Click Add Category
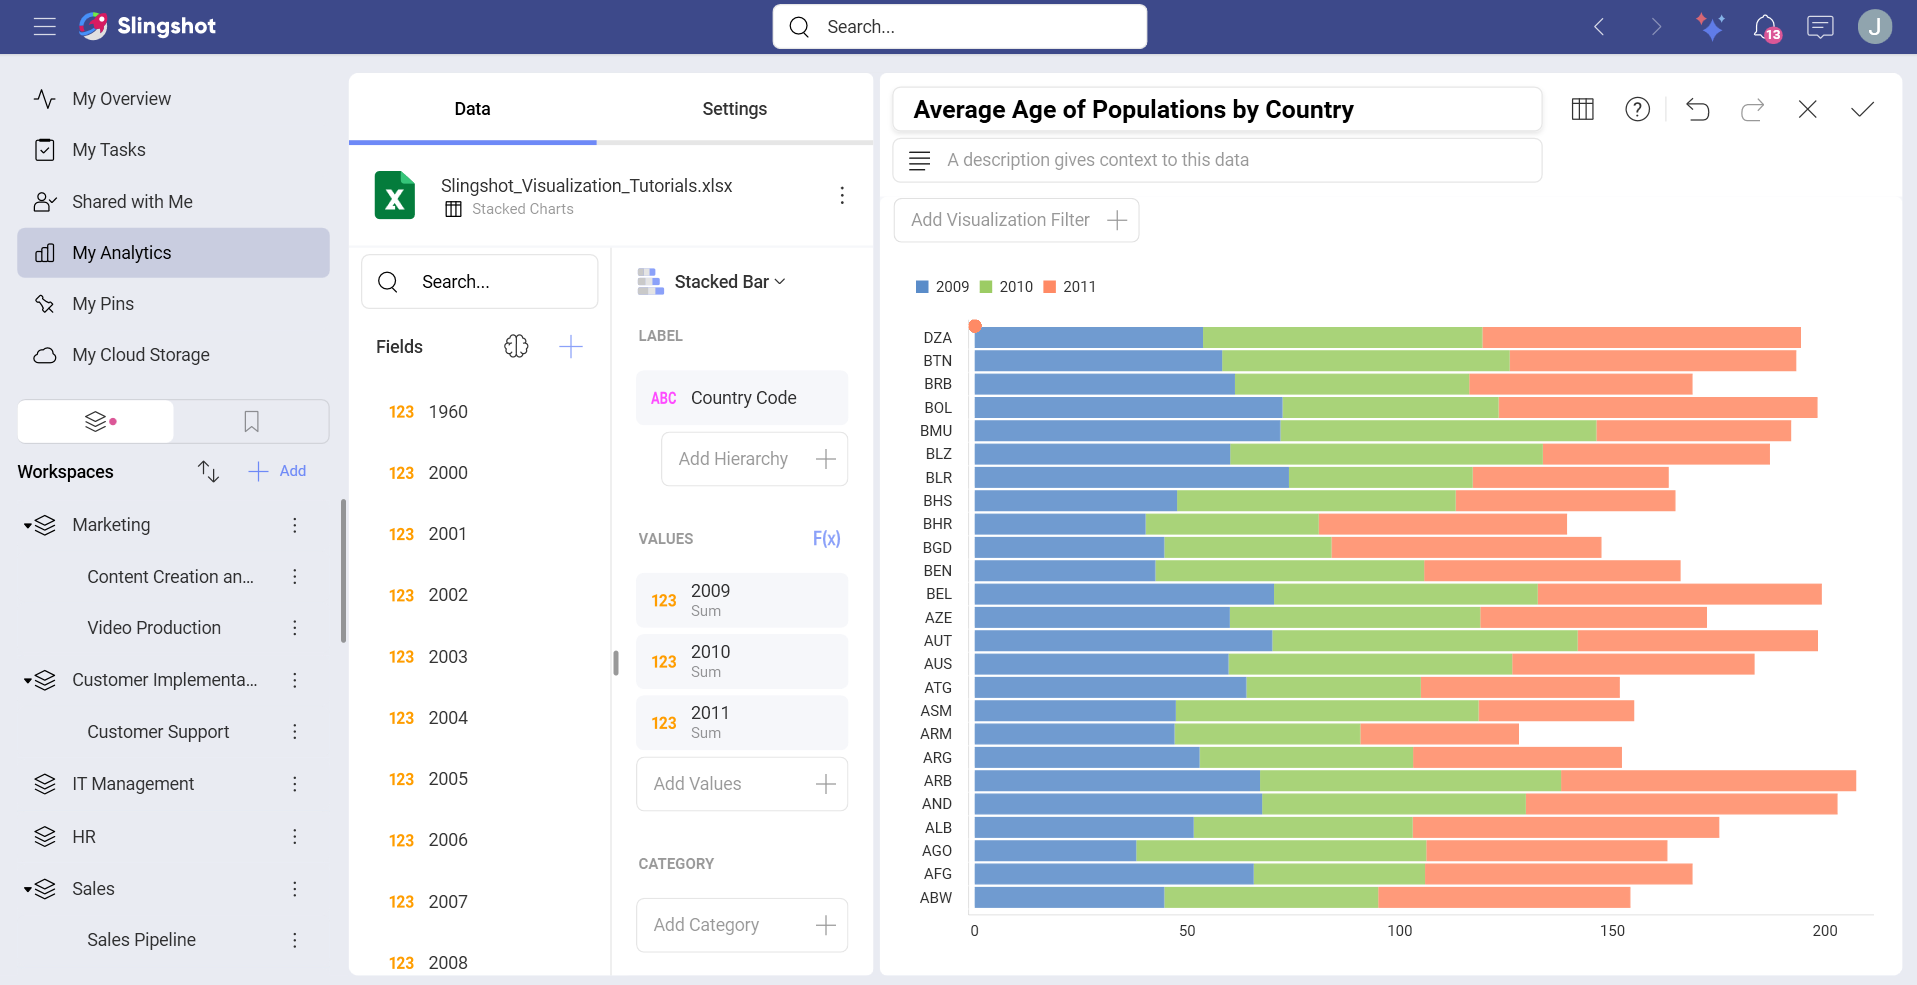This screenshot has height=985, width=1917. pyautogui.click(x=742, y=925)
